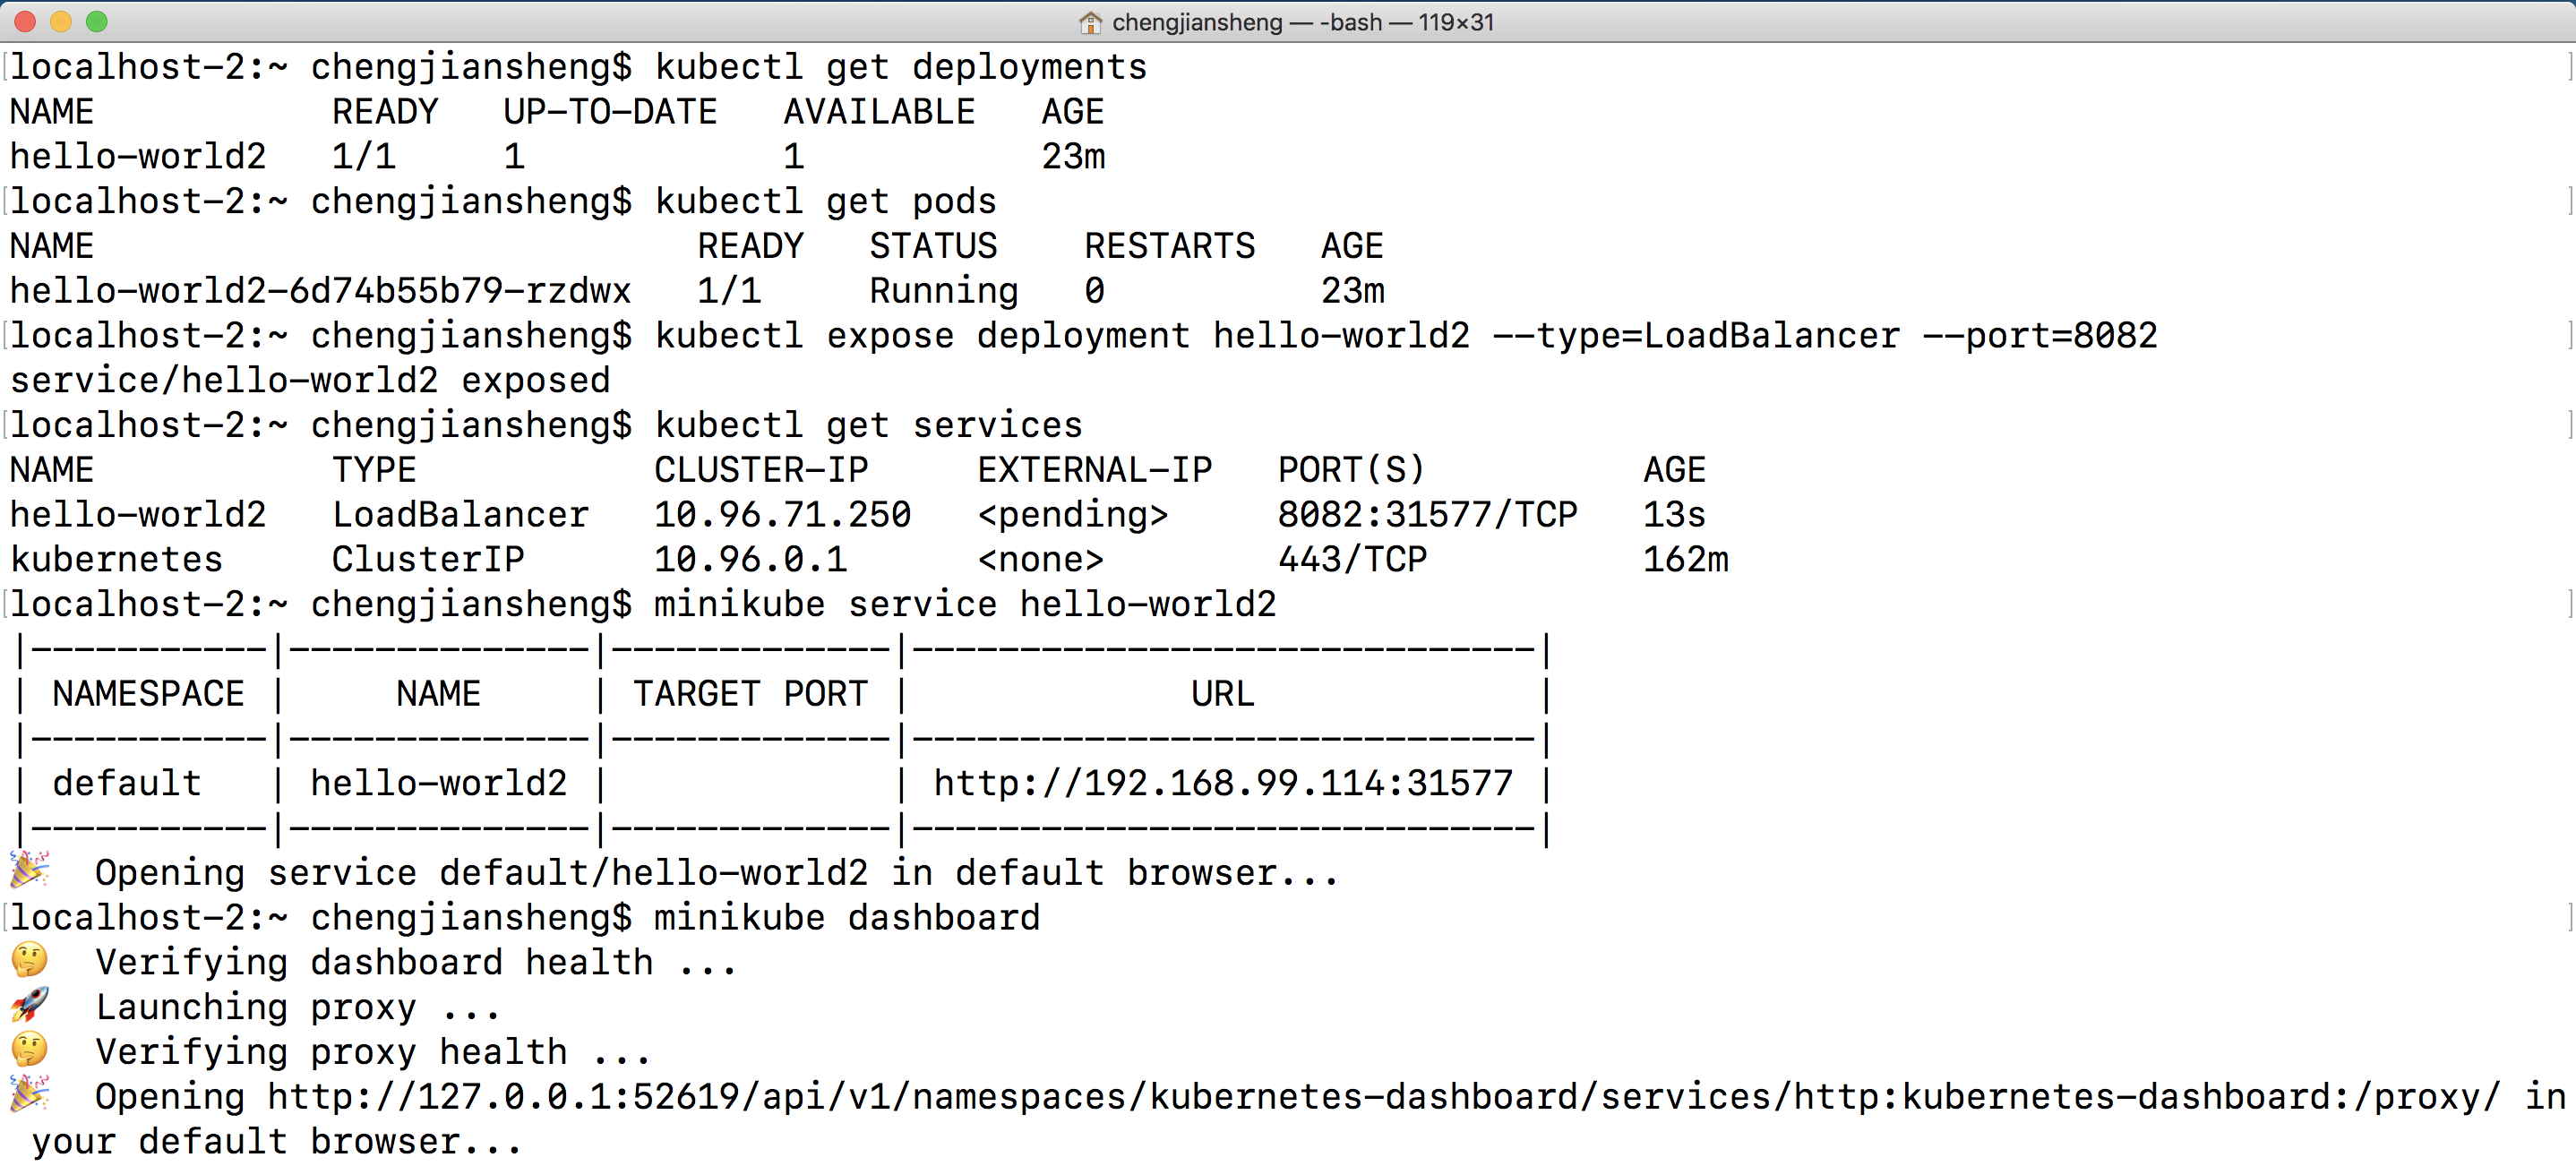
Task: Click the 8082:31577/TCP port entry
Action: 1427,515
